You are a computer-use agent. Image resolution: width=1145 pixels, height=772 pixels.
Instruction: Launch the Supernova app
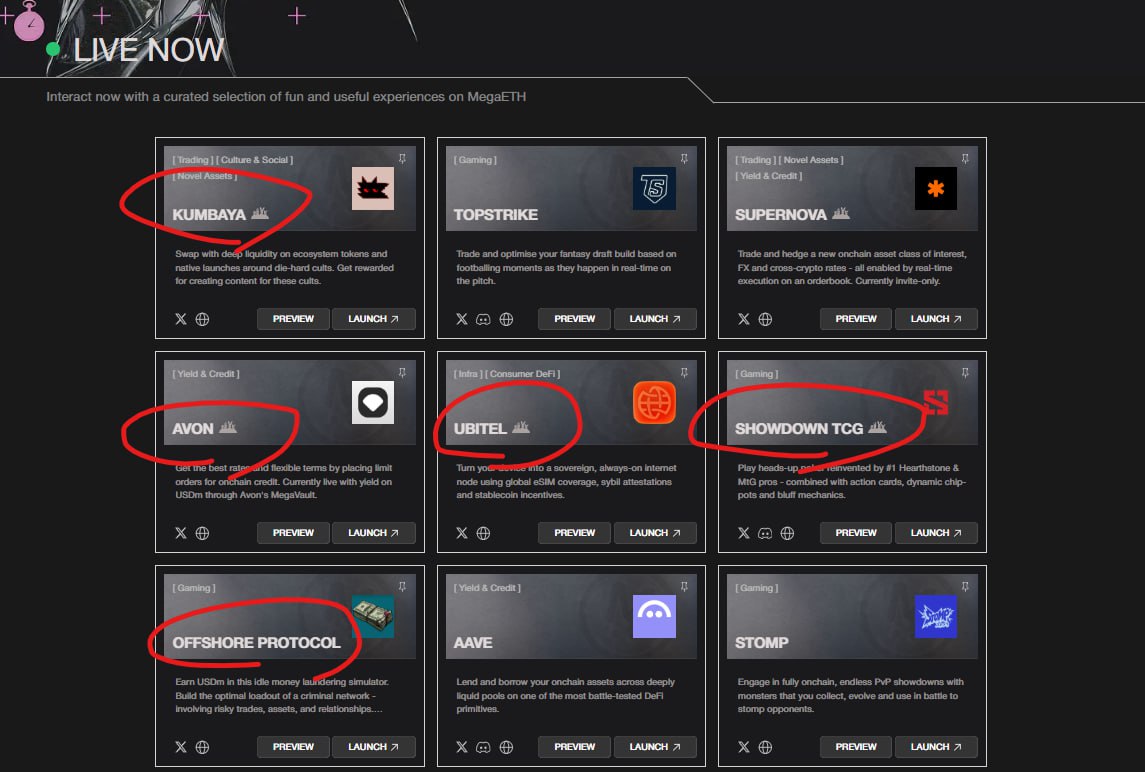[x=936, y=319]
